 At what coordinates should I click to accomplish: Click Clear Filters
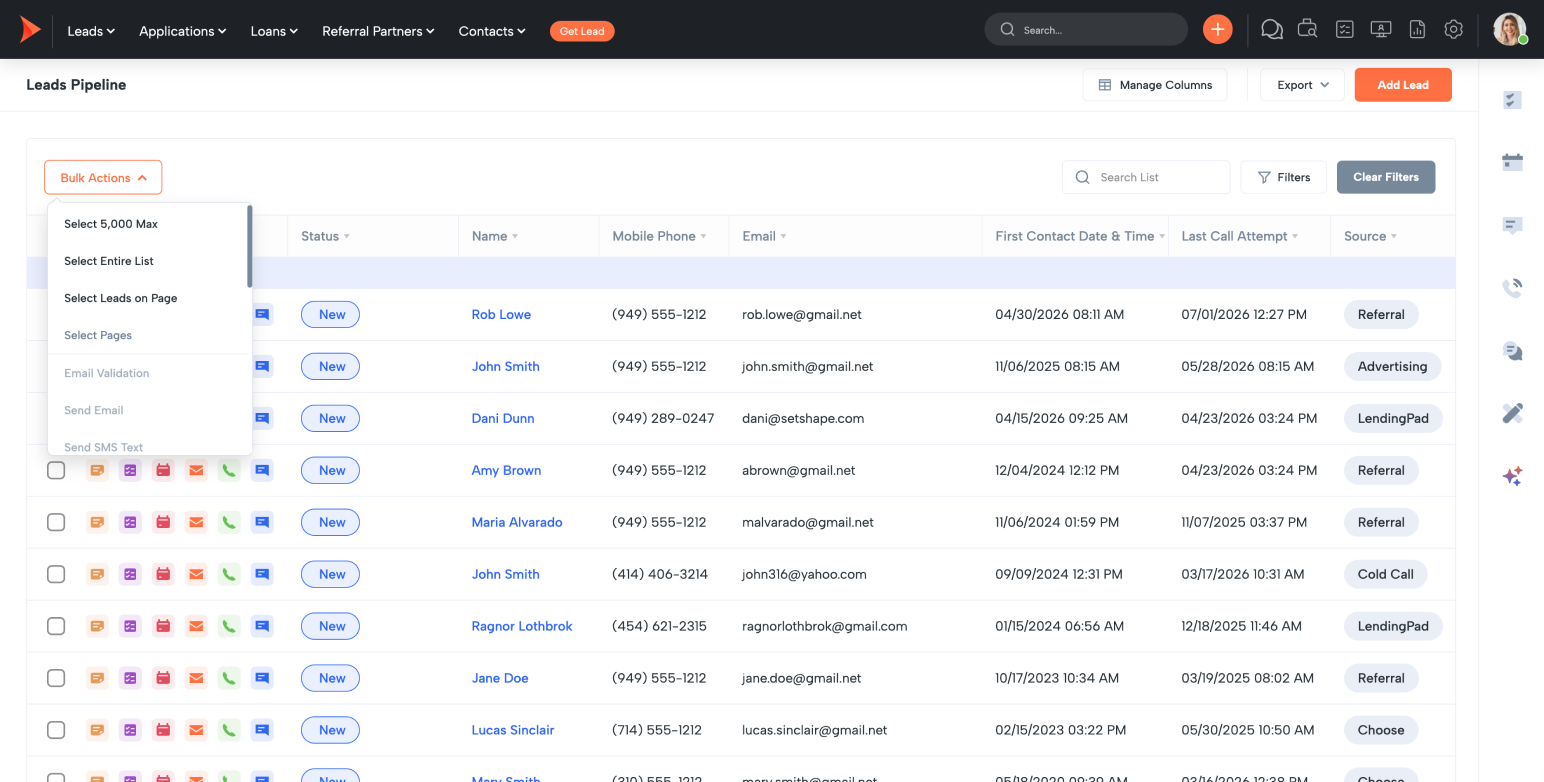(1386, 177)
